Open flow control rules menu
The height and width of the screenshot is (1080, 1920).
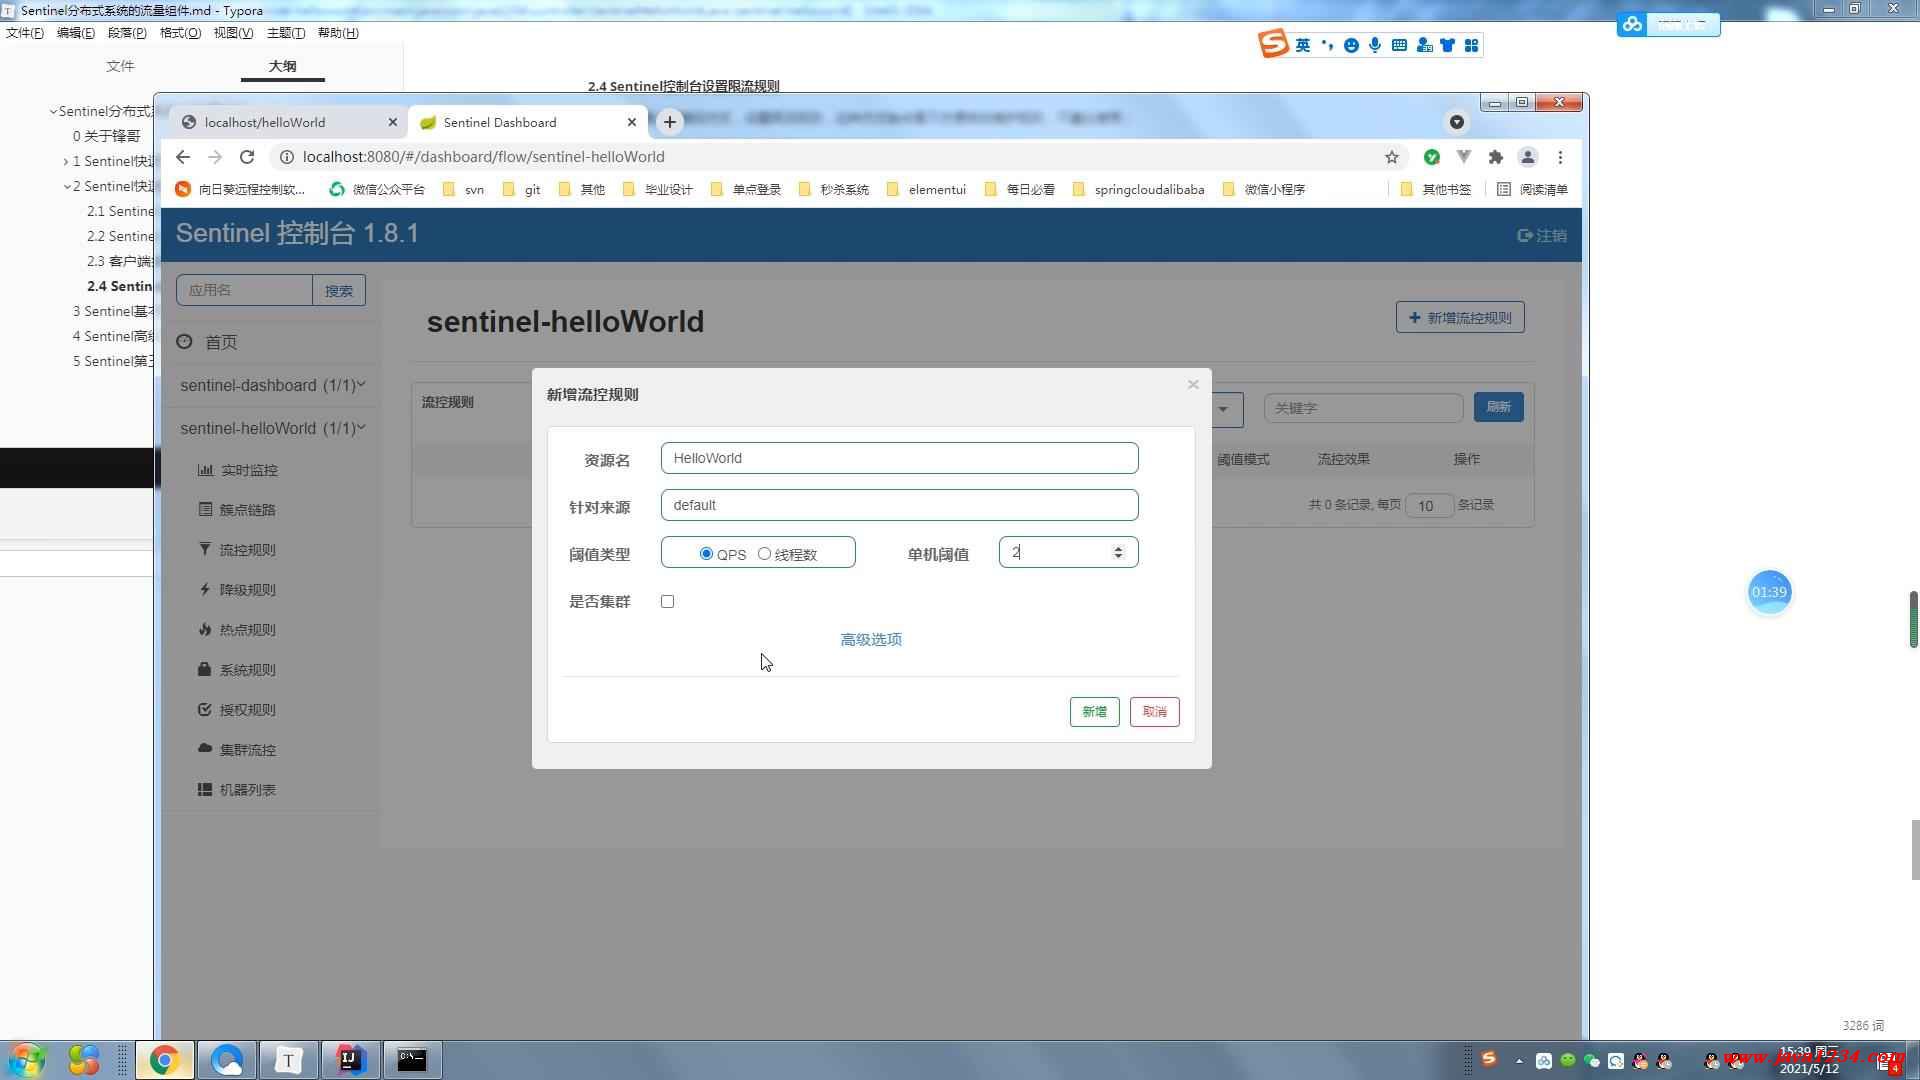tap(237, 550)
